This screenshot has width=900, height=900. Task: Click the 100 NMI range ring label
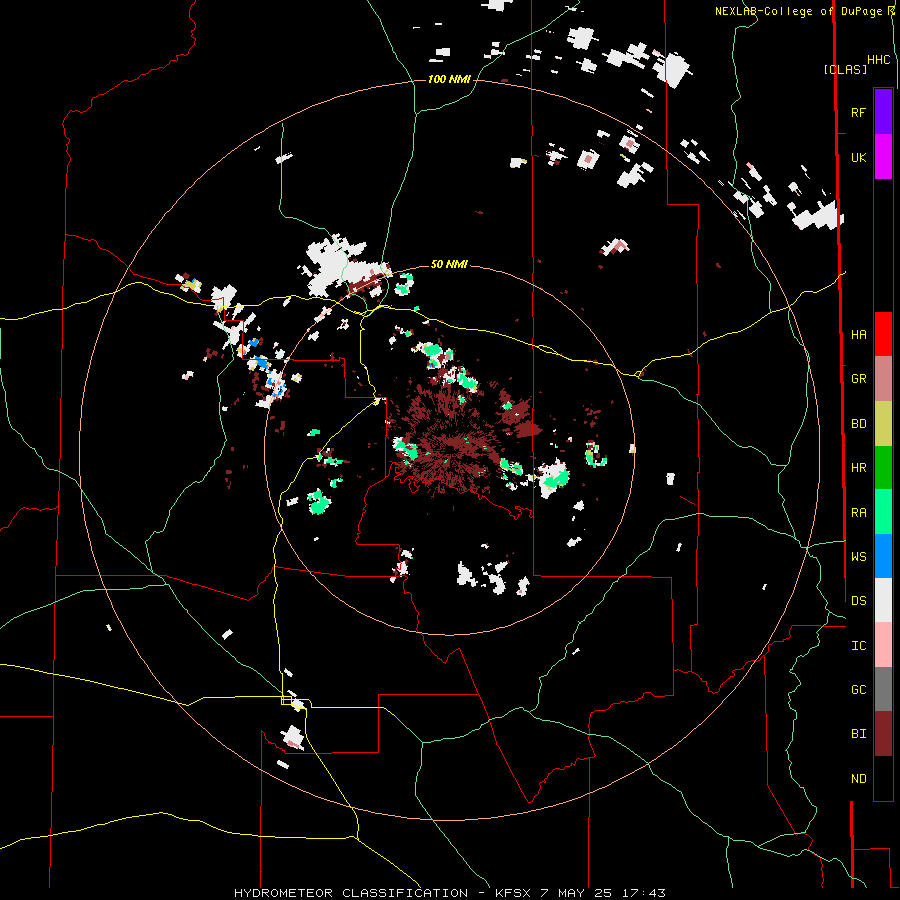point(449,79)
